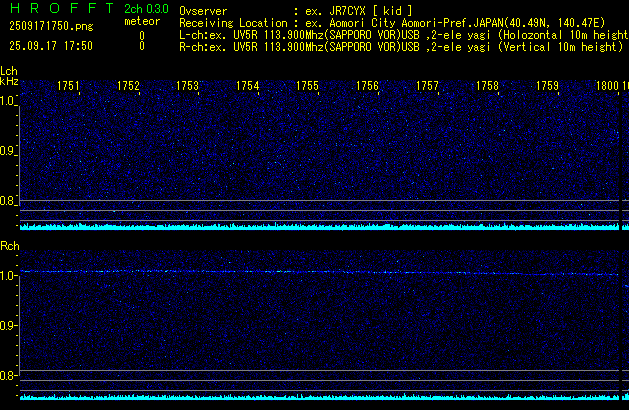The height and width of the screenshot is (410, 629).
Task: Click the 1758 time marker
Action: 487,86
